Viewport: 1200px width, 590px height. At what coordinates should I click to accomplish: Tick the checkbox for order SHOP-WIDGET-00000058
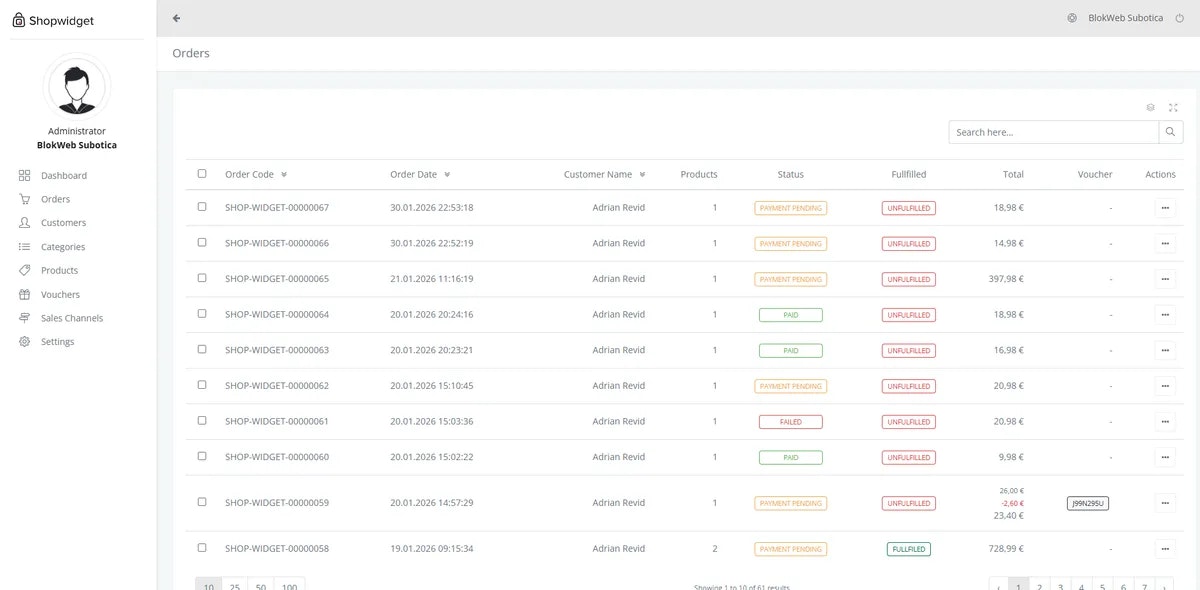201,548
